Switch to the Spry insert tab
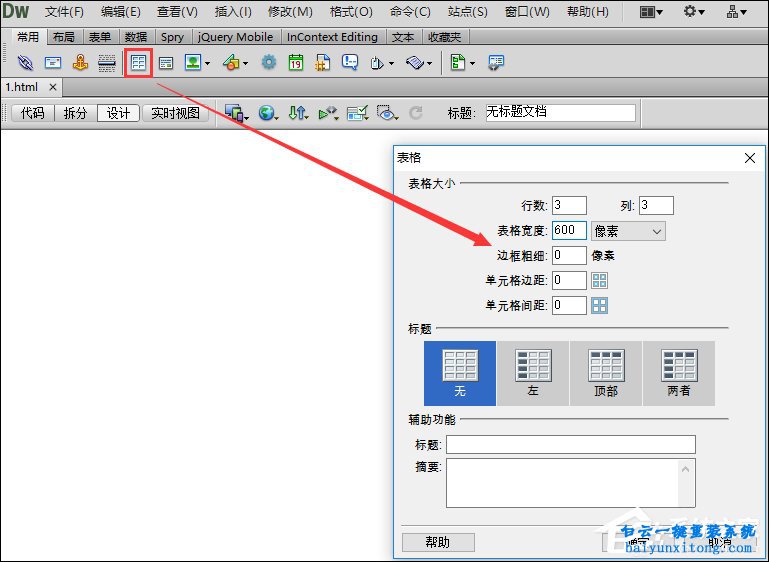The width and height of the screenshot is (769, 562). (172, 37)
